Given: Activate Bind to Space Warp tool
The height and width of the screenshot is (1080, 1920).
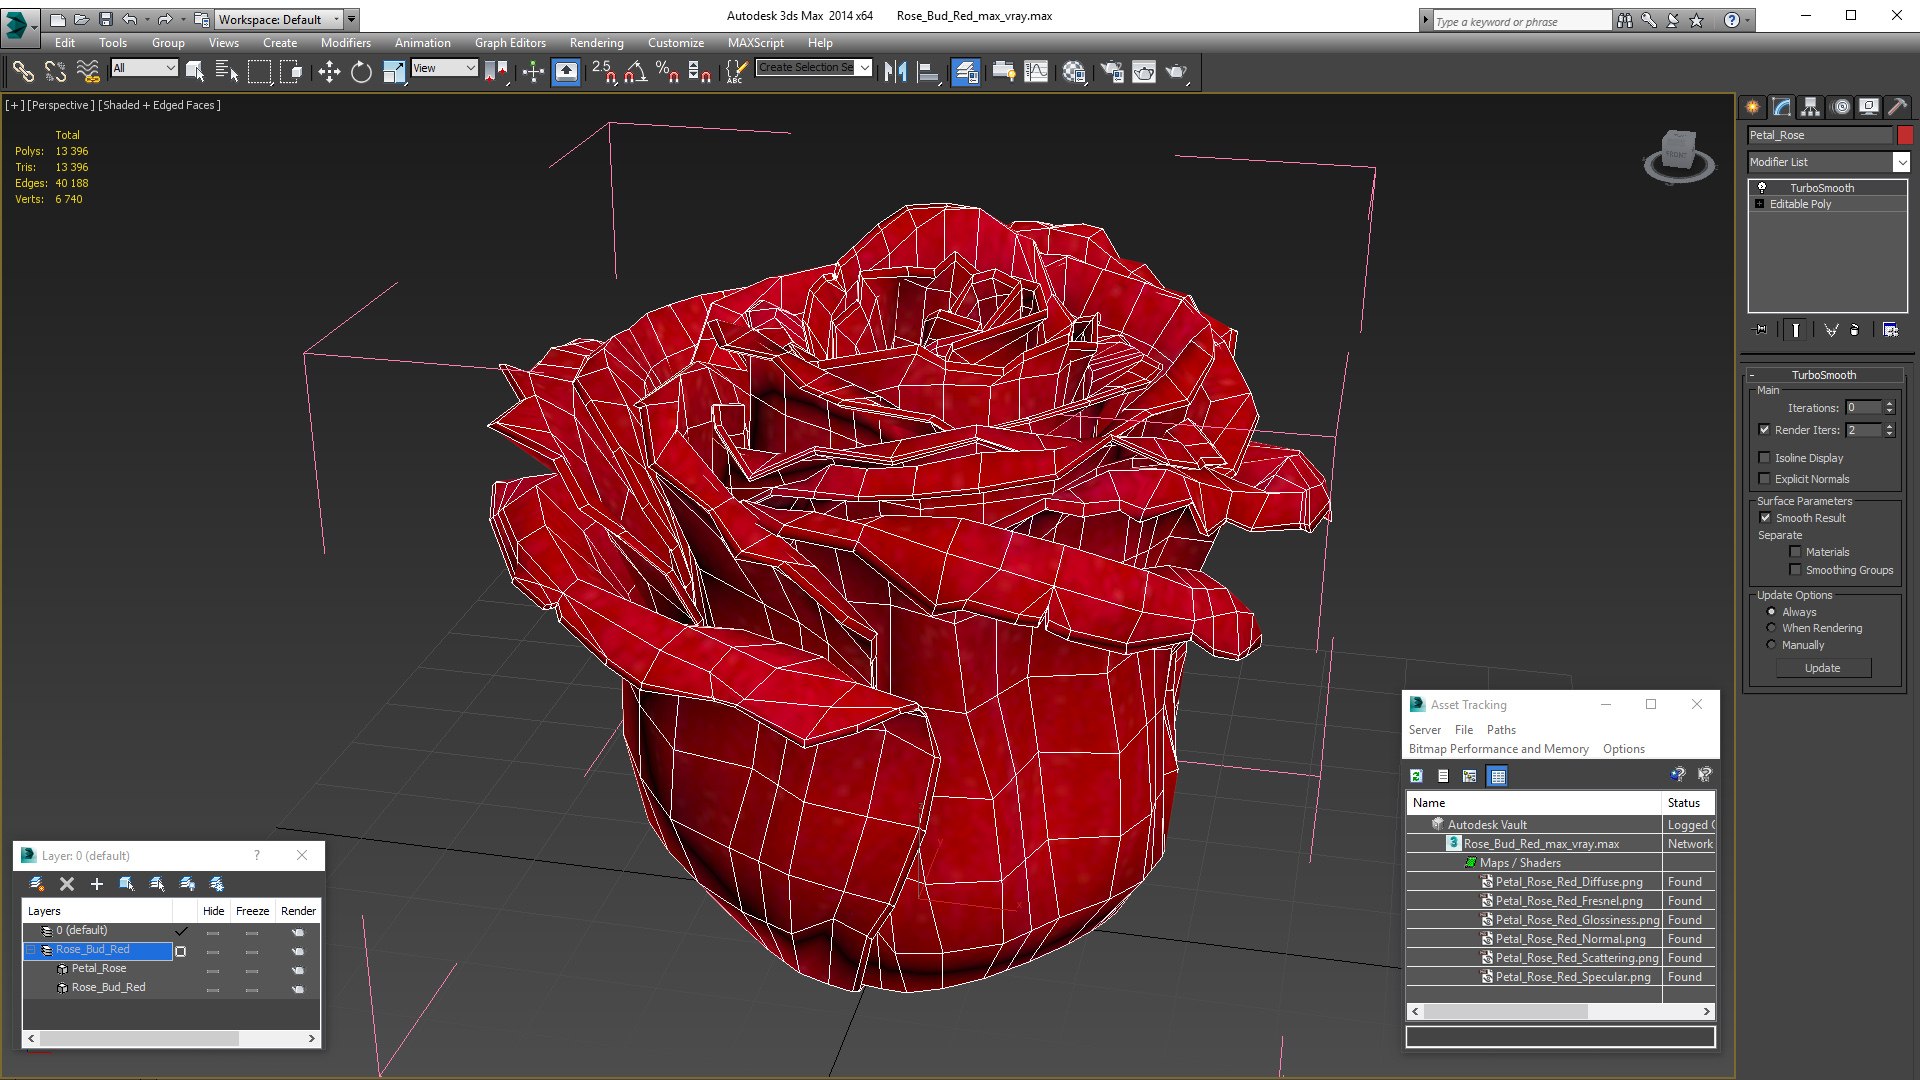Looking at the screenshot, I should [88, 71].
